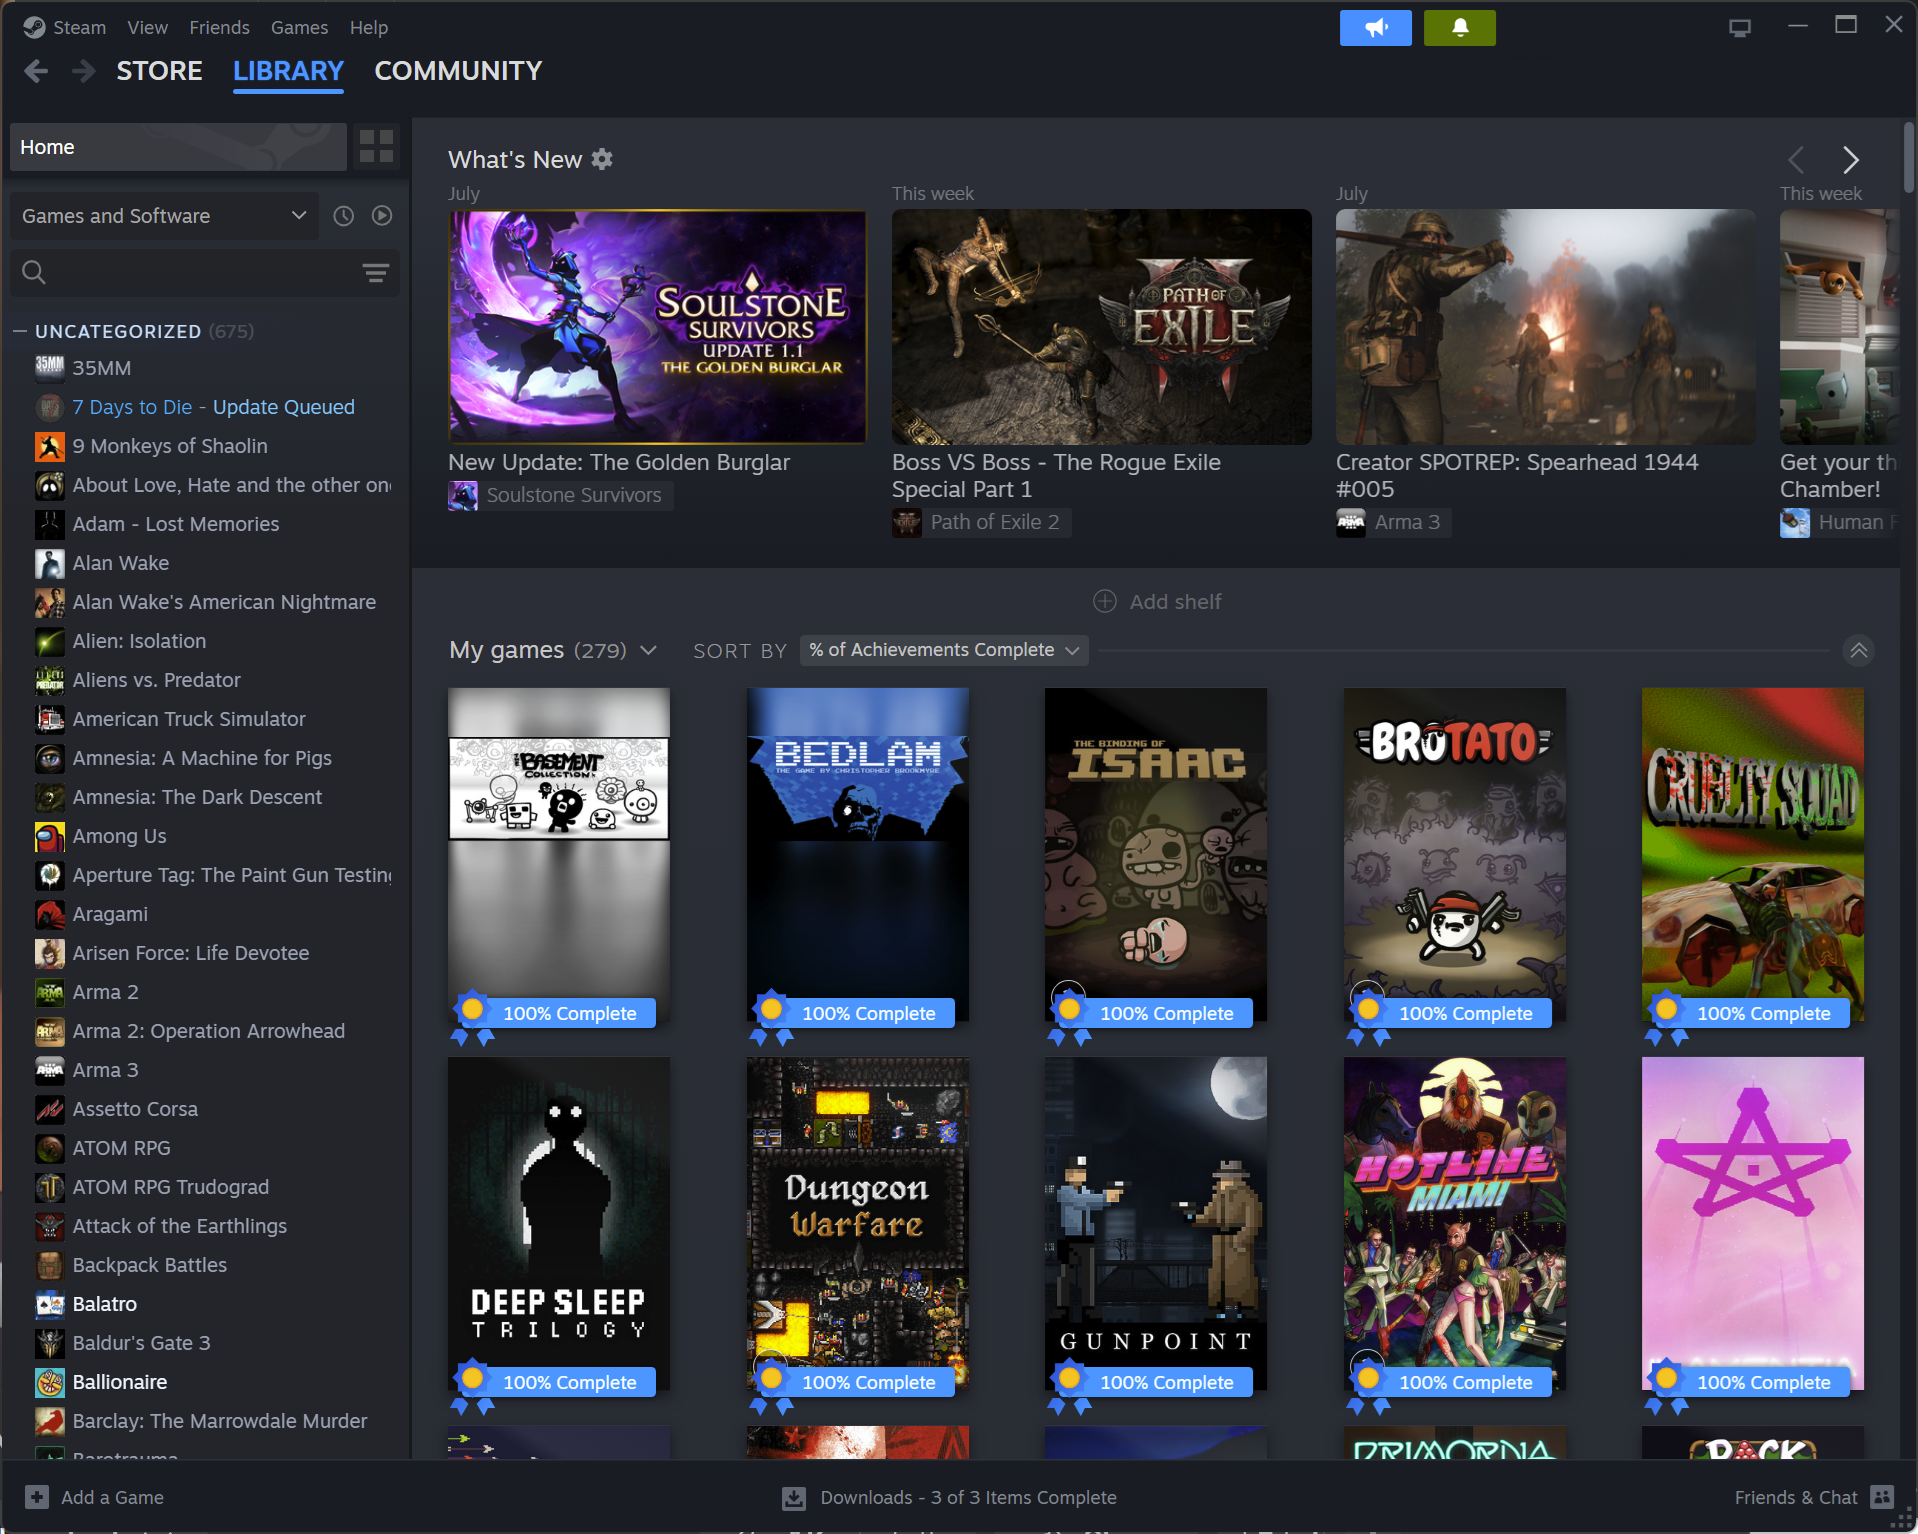The width and height of the screenshot is (1918, 1534).
Task: Click the Assetto Corsa sidebar icon
Action: click(x=50, y=1109)
